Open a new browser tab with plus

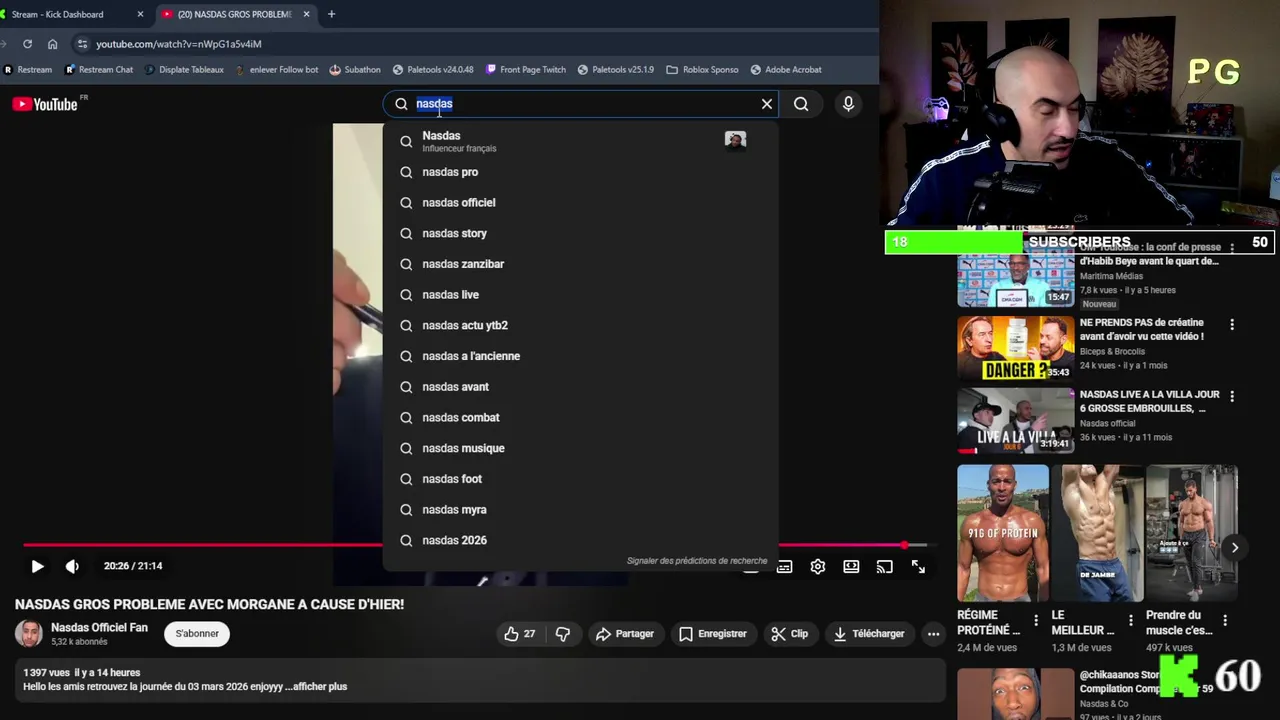pyautogui.click(x=331, y=14)
